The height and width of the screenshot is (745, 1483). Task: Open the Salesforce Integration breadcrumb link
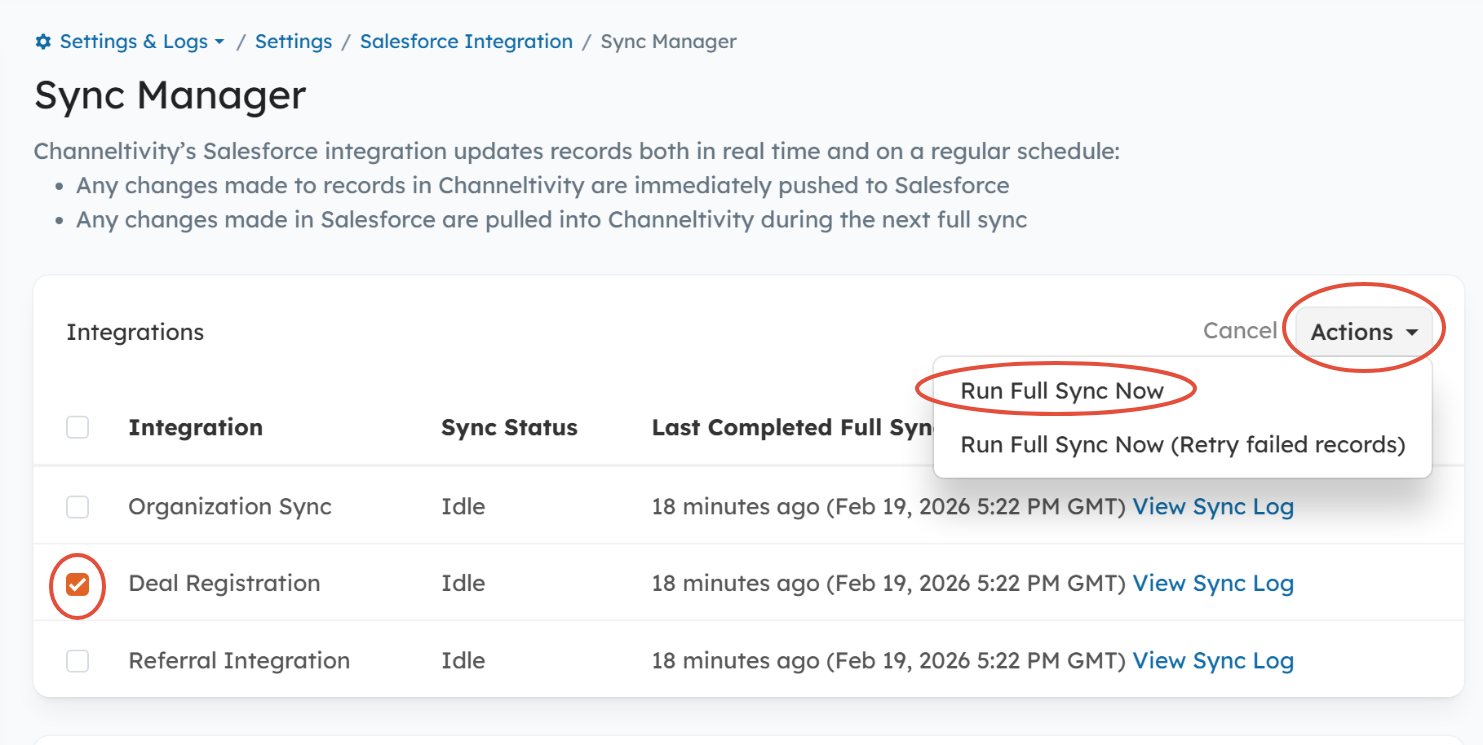tap(466, 42)
